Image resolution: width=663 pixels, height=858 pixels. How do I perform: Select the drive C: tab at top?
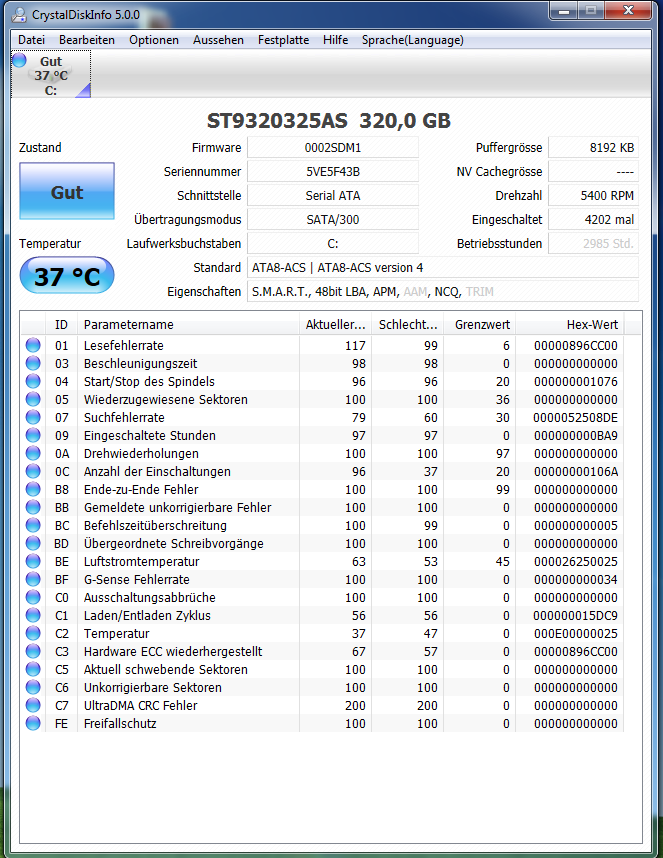coord(51,76)
